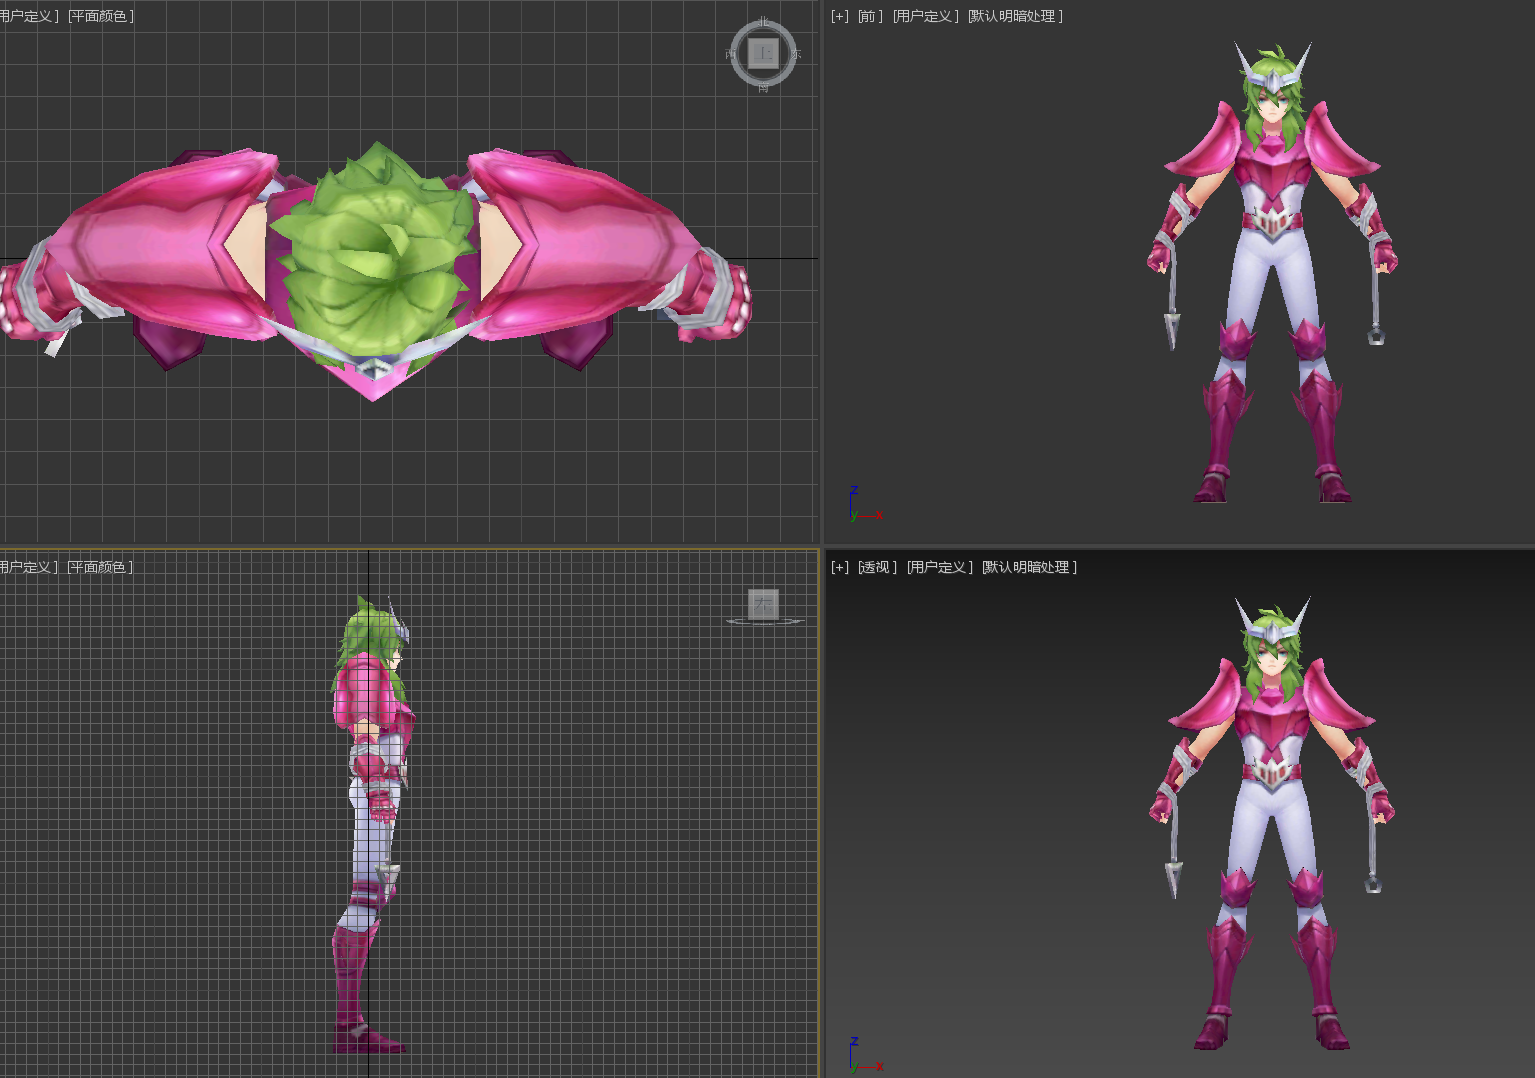Click the ViewCube compass direction 南
The image size is (1535, 1078).
pyautogui.click(x=763, y=88)
